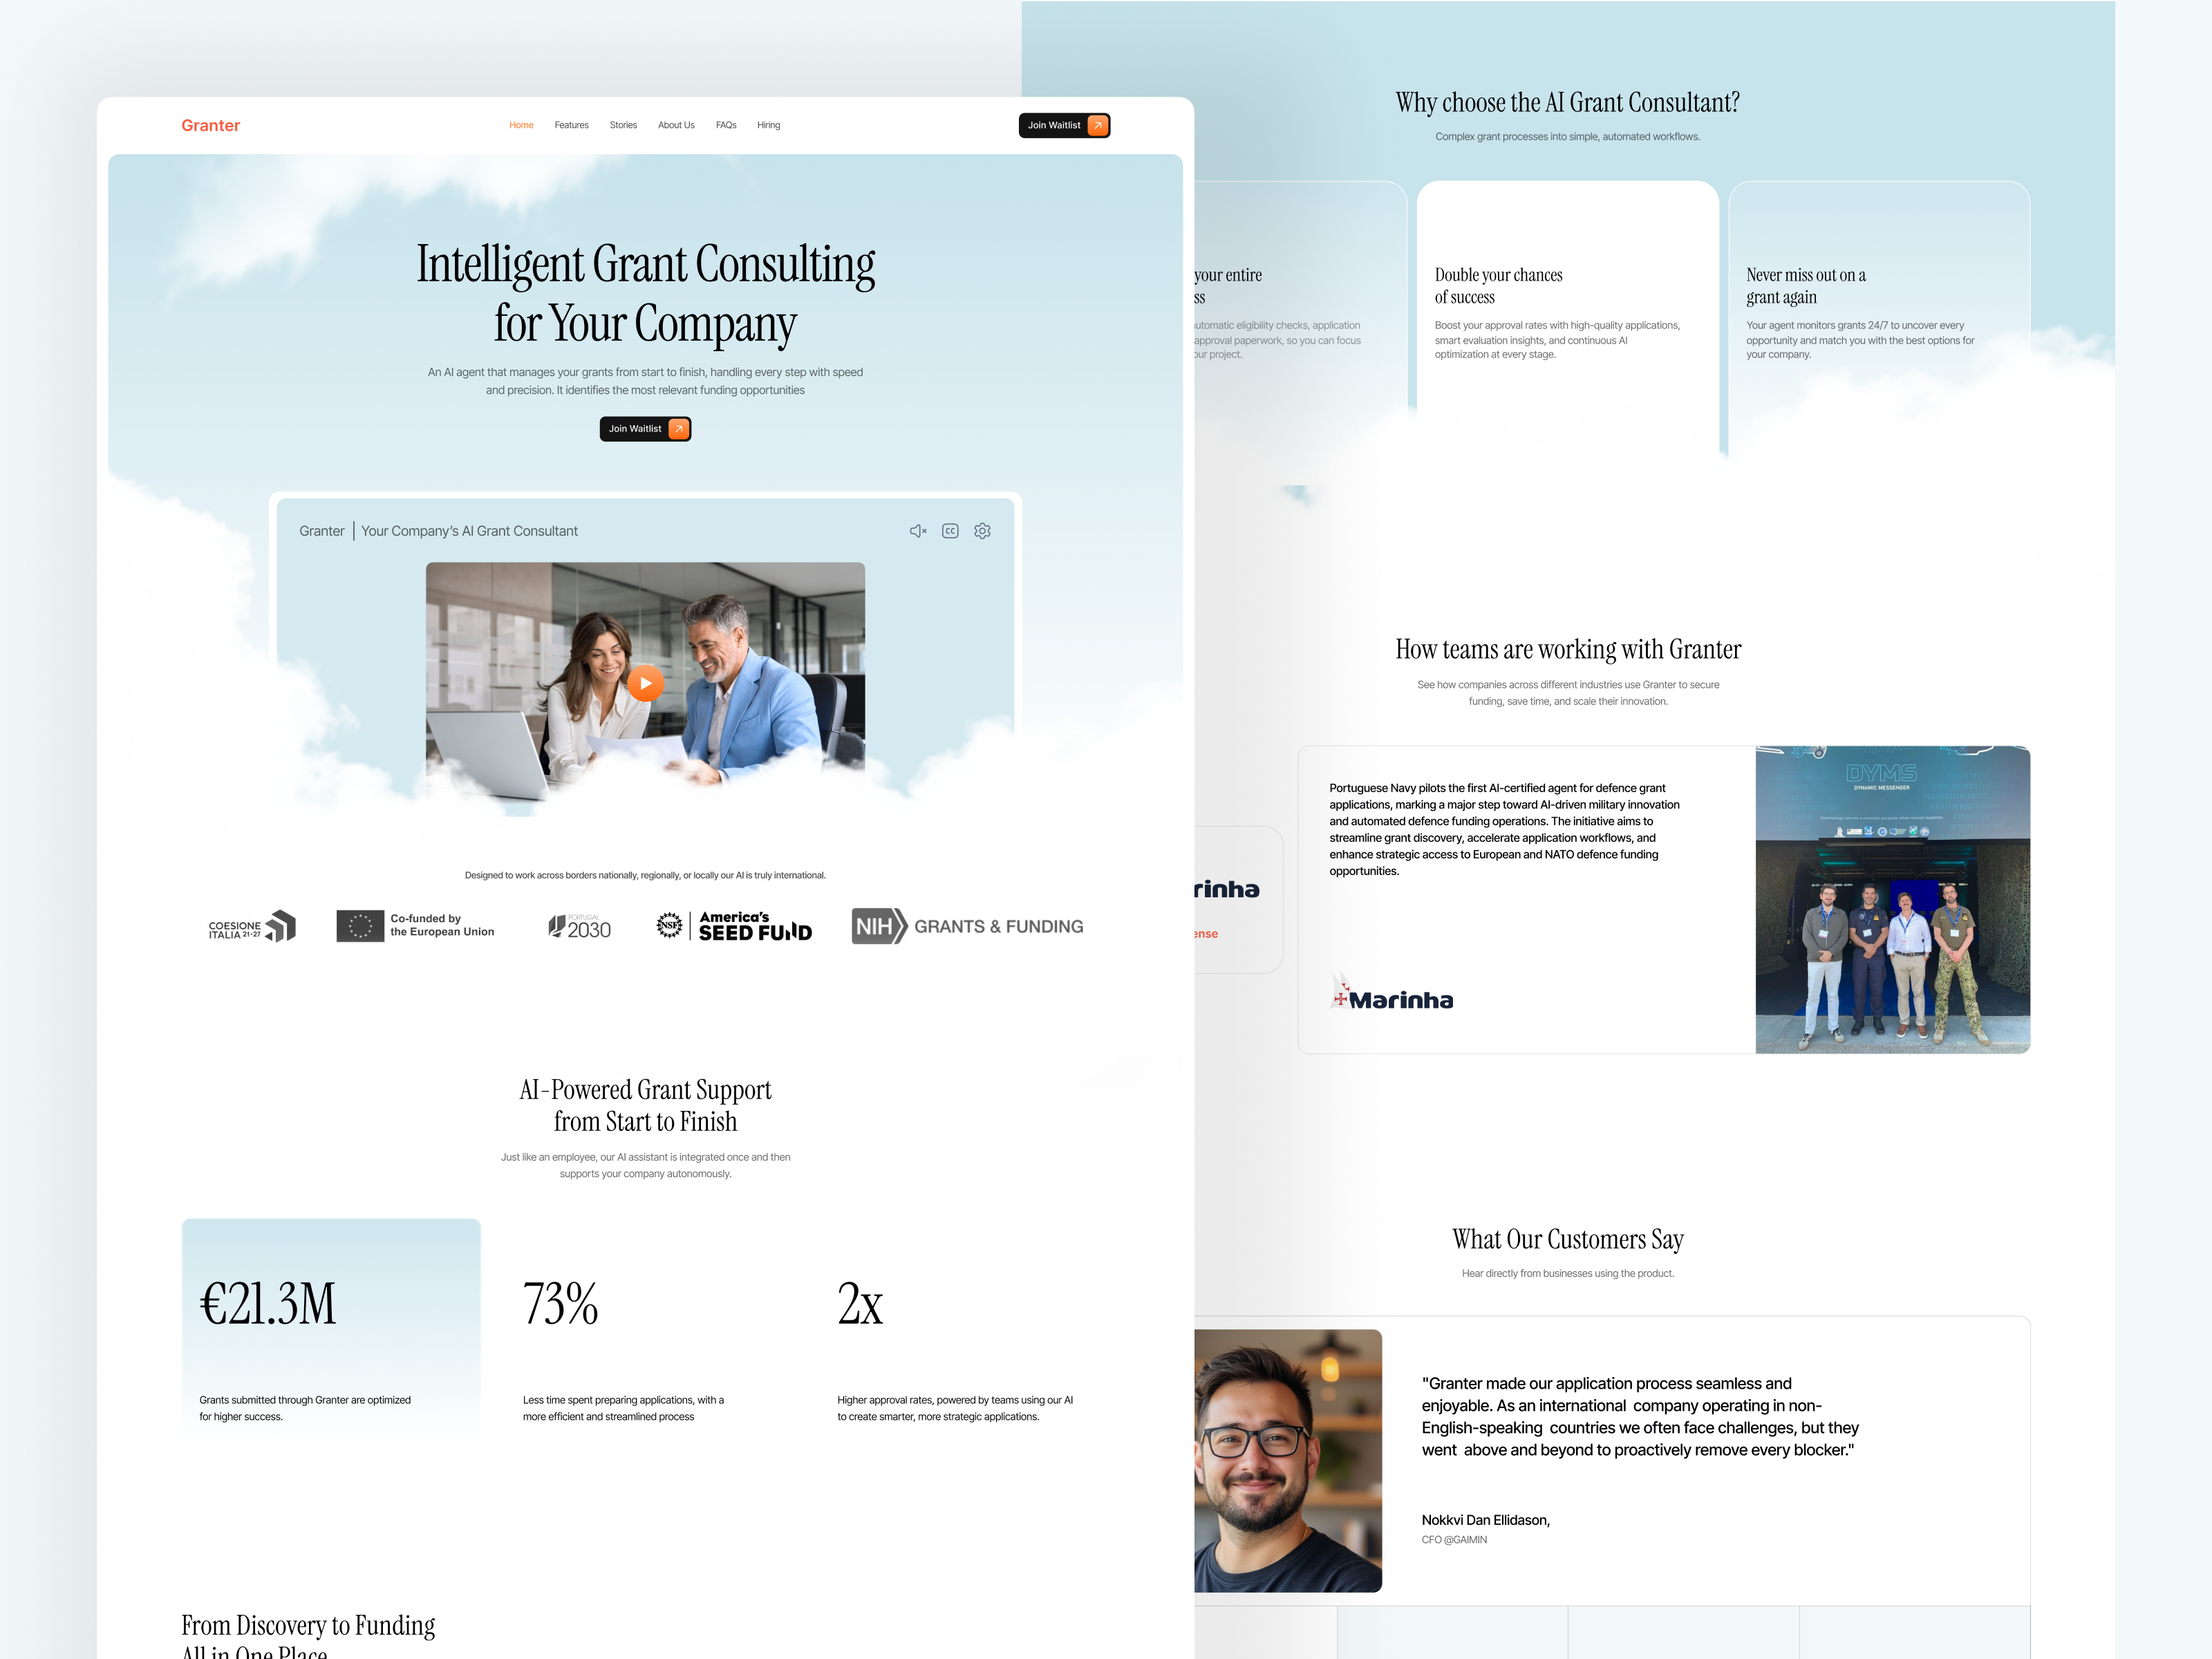
Task: Click 'Designed to work across borders' caption
Action: pos(645,875)
